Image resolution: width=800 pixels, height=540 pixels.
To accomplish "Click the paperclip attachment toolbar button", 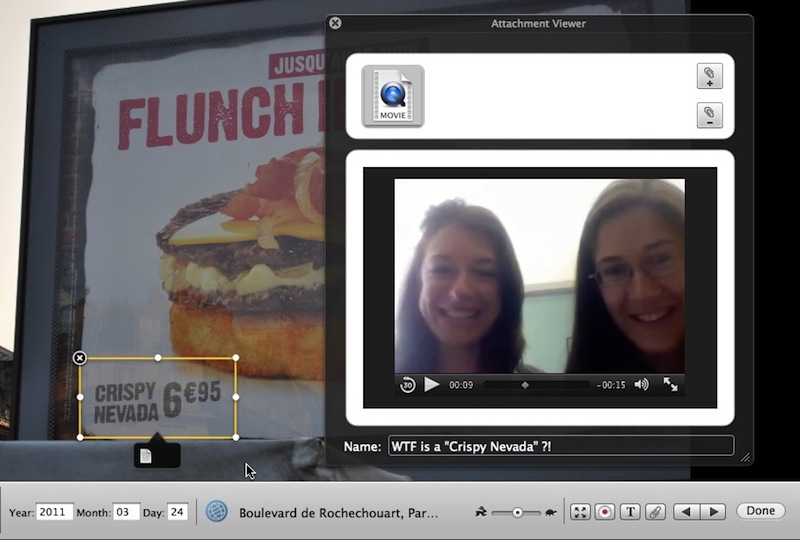I will [655, 512].
